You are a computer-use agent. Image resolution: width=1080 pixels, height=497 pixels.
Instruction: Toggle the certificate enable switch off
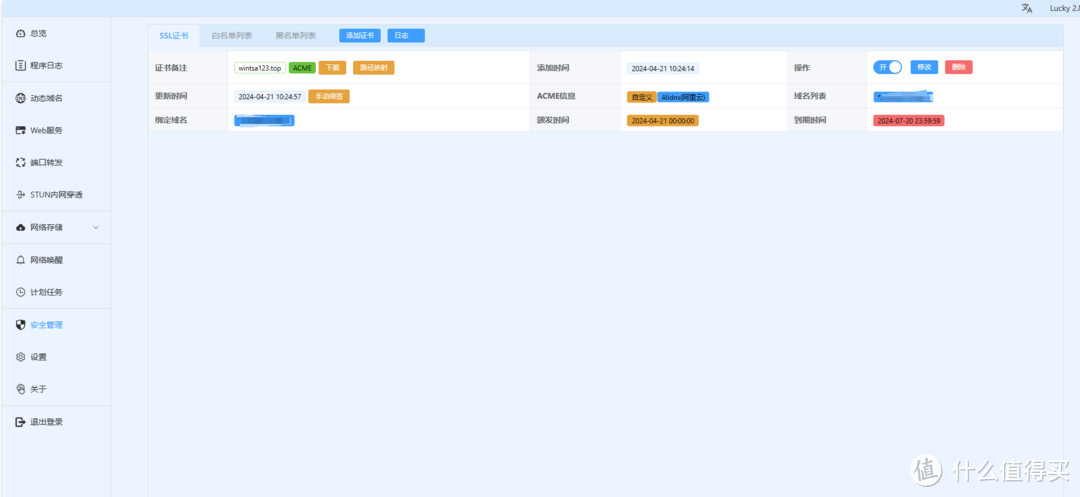pos(887,67)
